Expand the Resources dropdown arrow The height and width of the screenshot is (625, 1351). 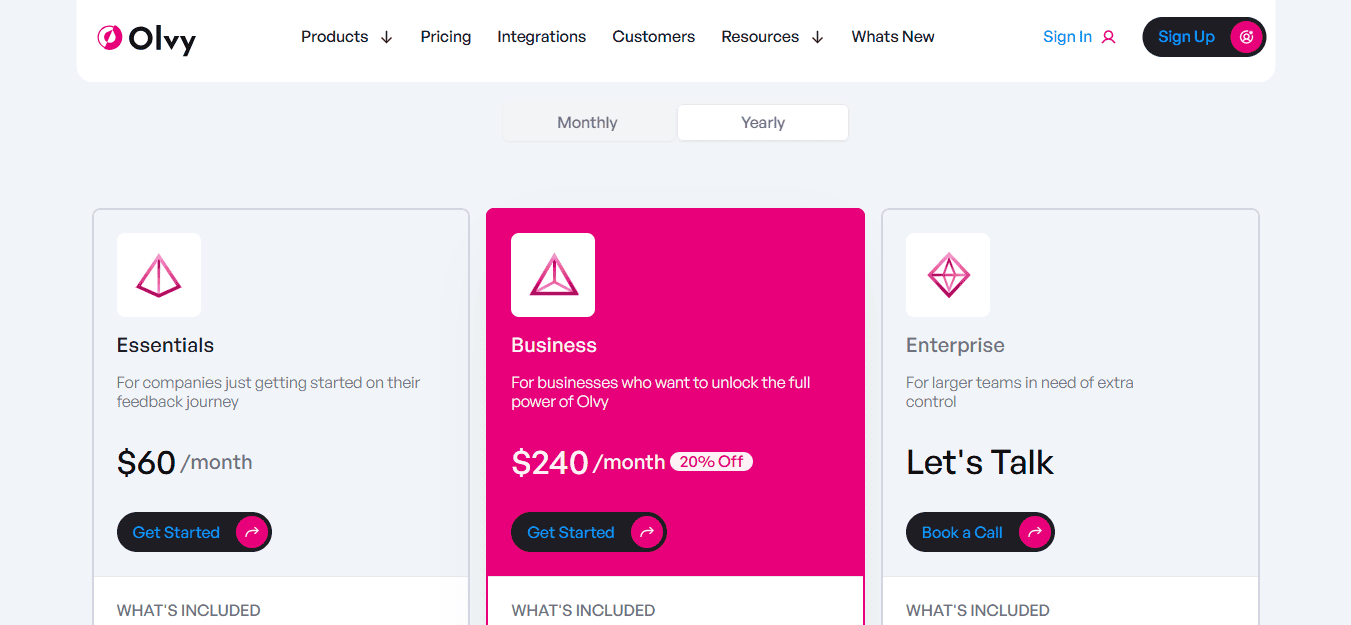817,37
